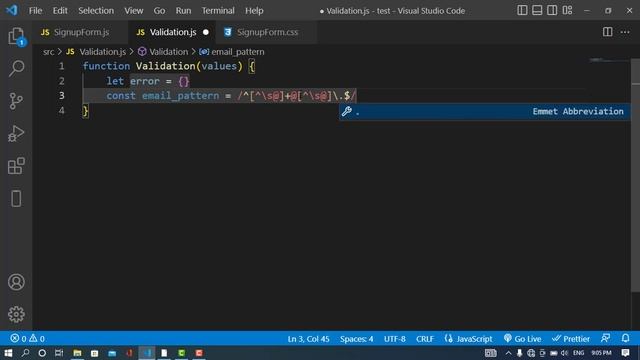The height and width of the screenshot is (360, 640).
Task: Click the ENG language indicator
Action: (x=578, y=353)
